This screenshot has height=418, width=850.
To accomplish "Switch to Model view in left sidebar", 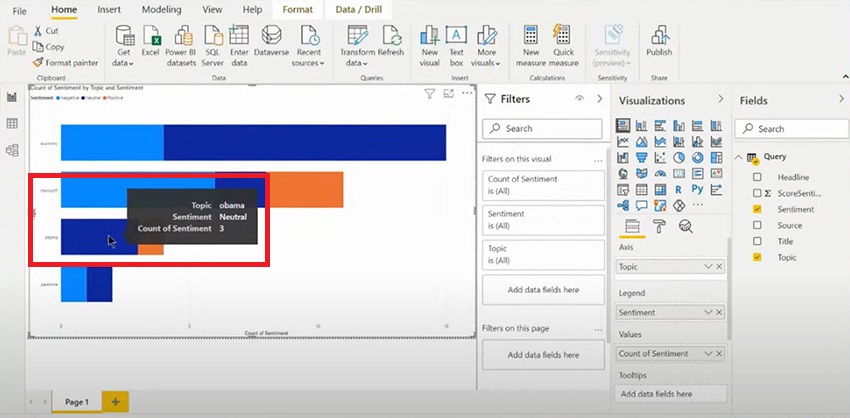I will pos(12,150).
